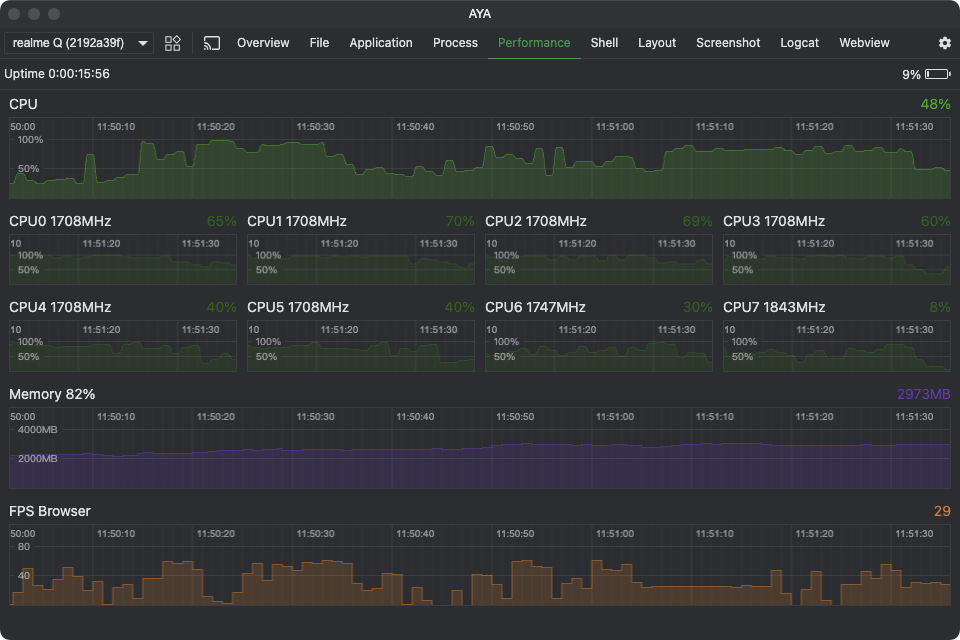
Task: Click the CPU6 1747MHz chart
Action: (x=599, y=346)
